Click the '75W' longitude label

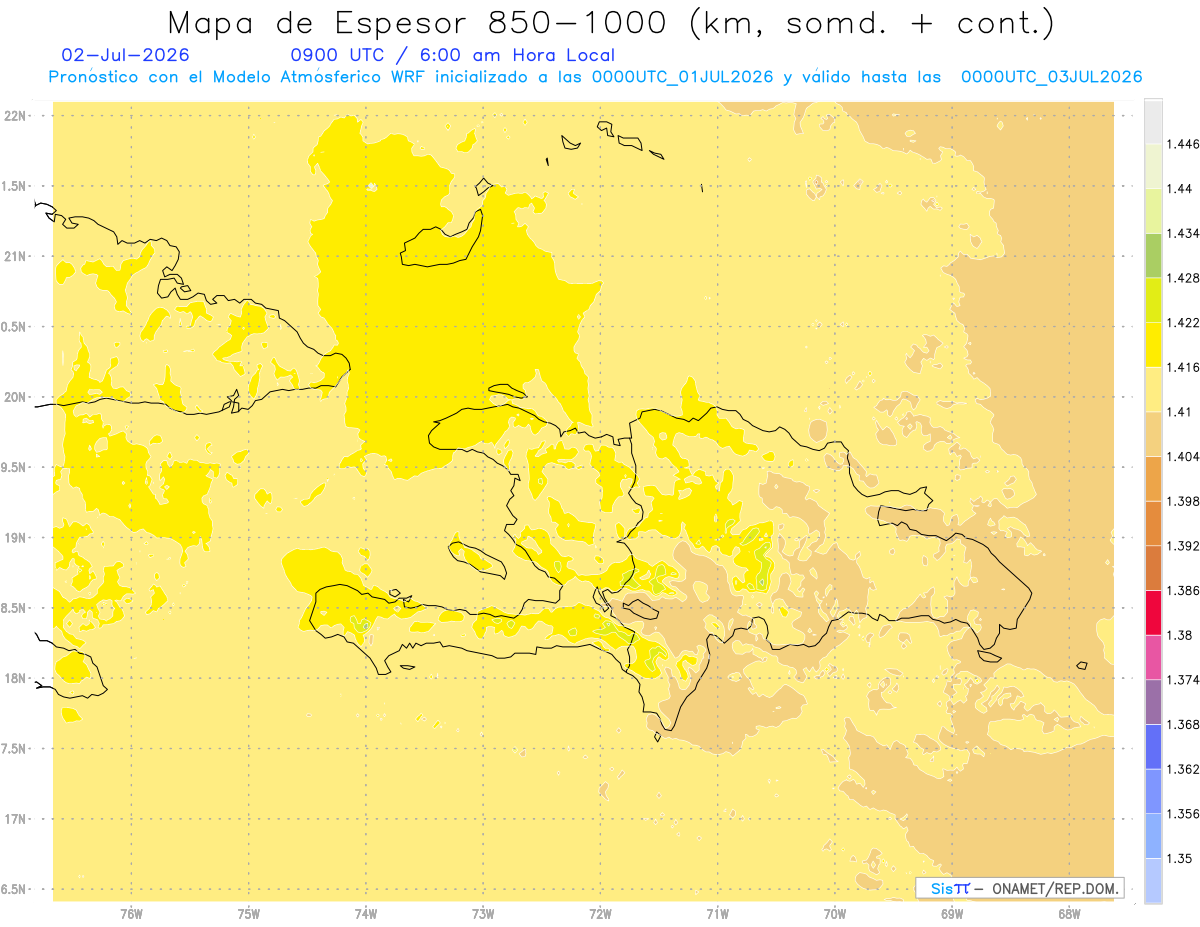pyautogui.click(x=248, y=914)
